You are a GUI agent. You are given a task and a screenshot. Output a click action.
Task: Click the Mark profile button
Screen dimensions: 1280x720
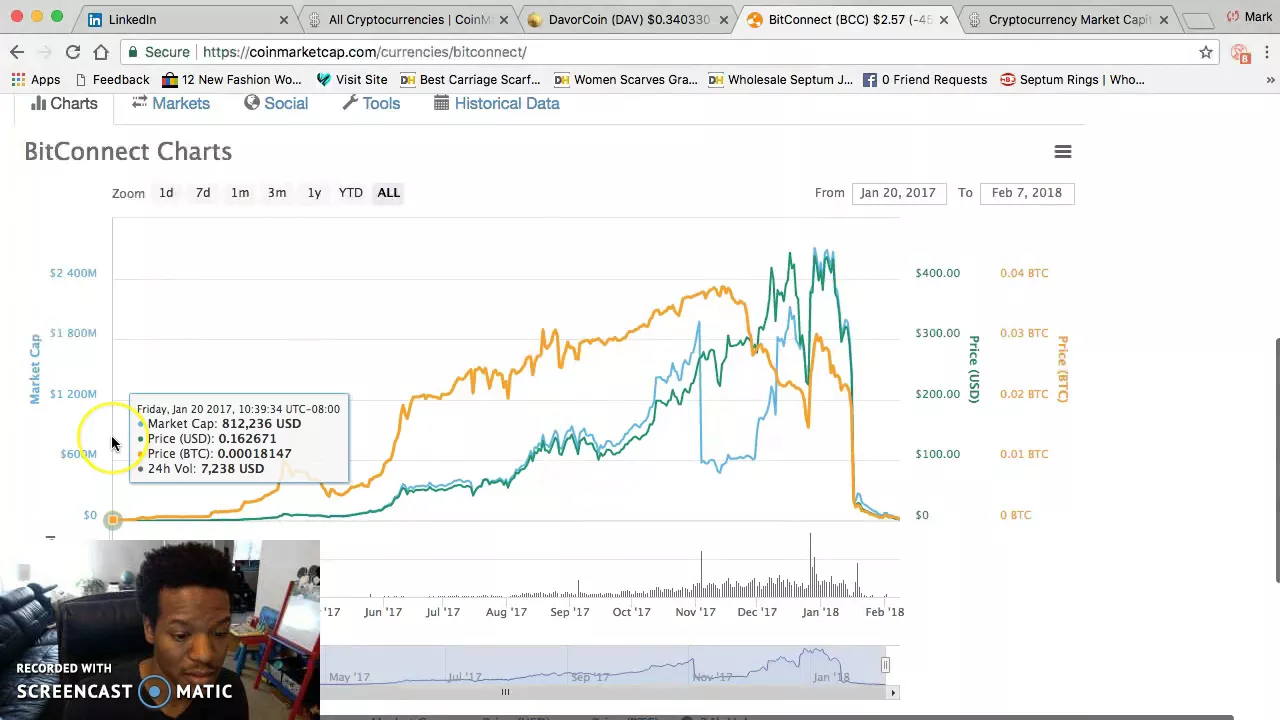1250,16
